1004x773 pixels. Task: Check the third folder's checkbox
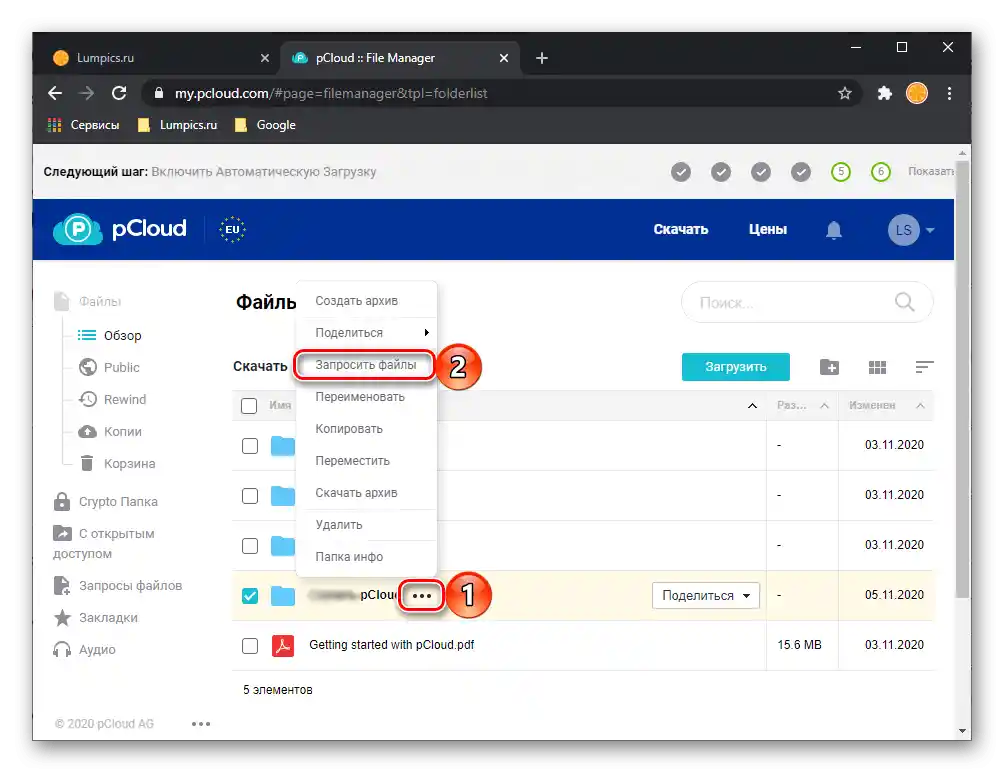250,546
